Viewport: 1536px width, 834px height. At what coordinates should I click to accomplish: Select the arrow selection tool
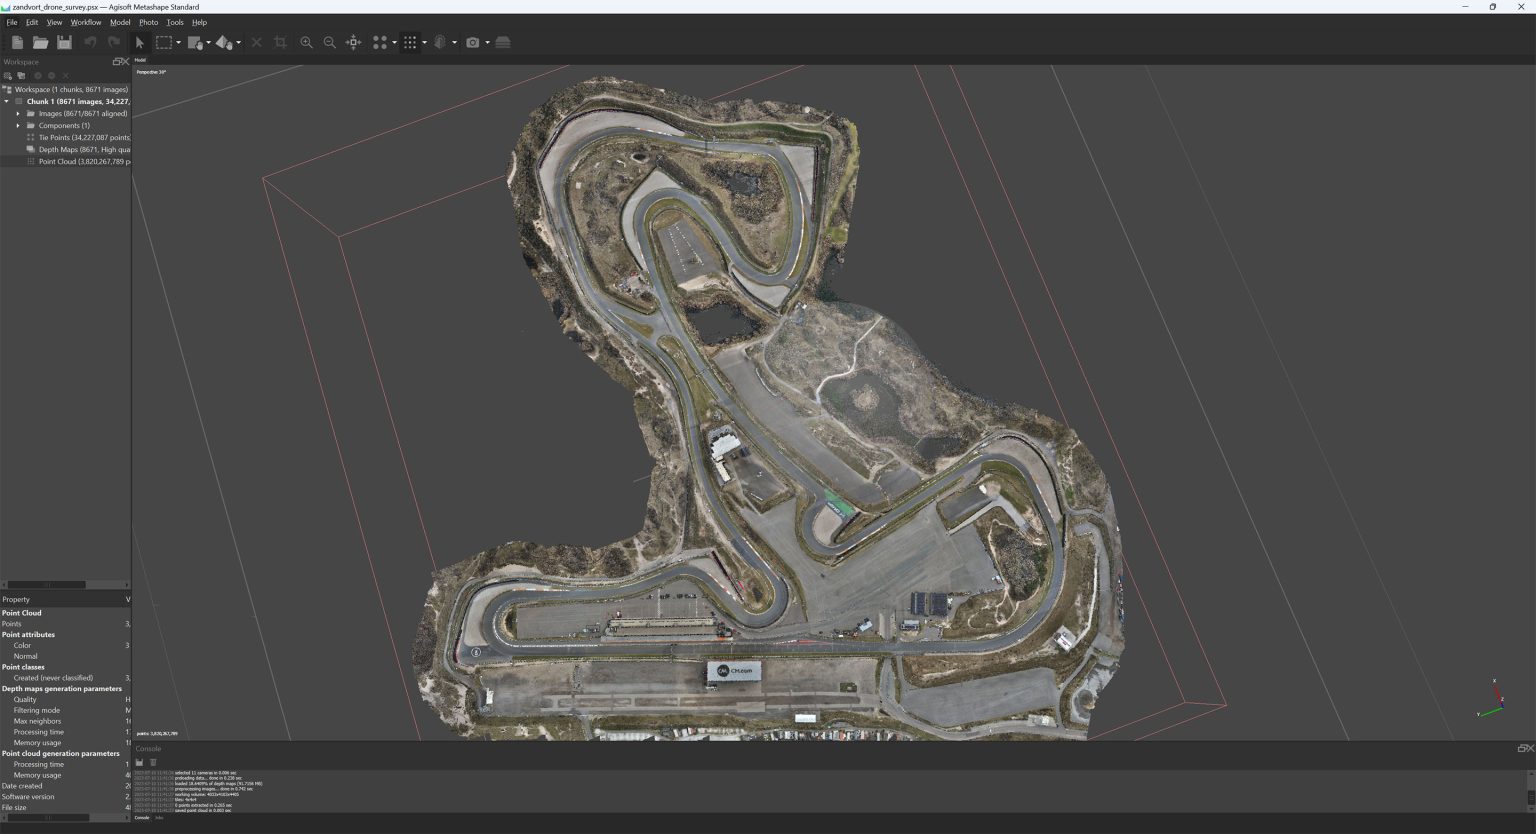(x=140, y=42)
